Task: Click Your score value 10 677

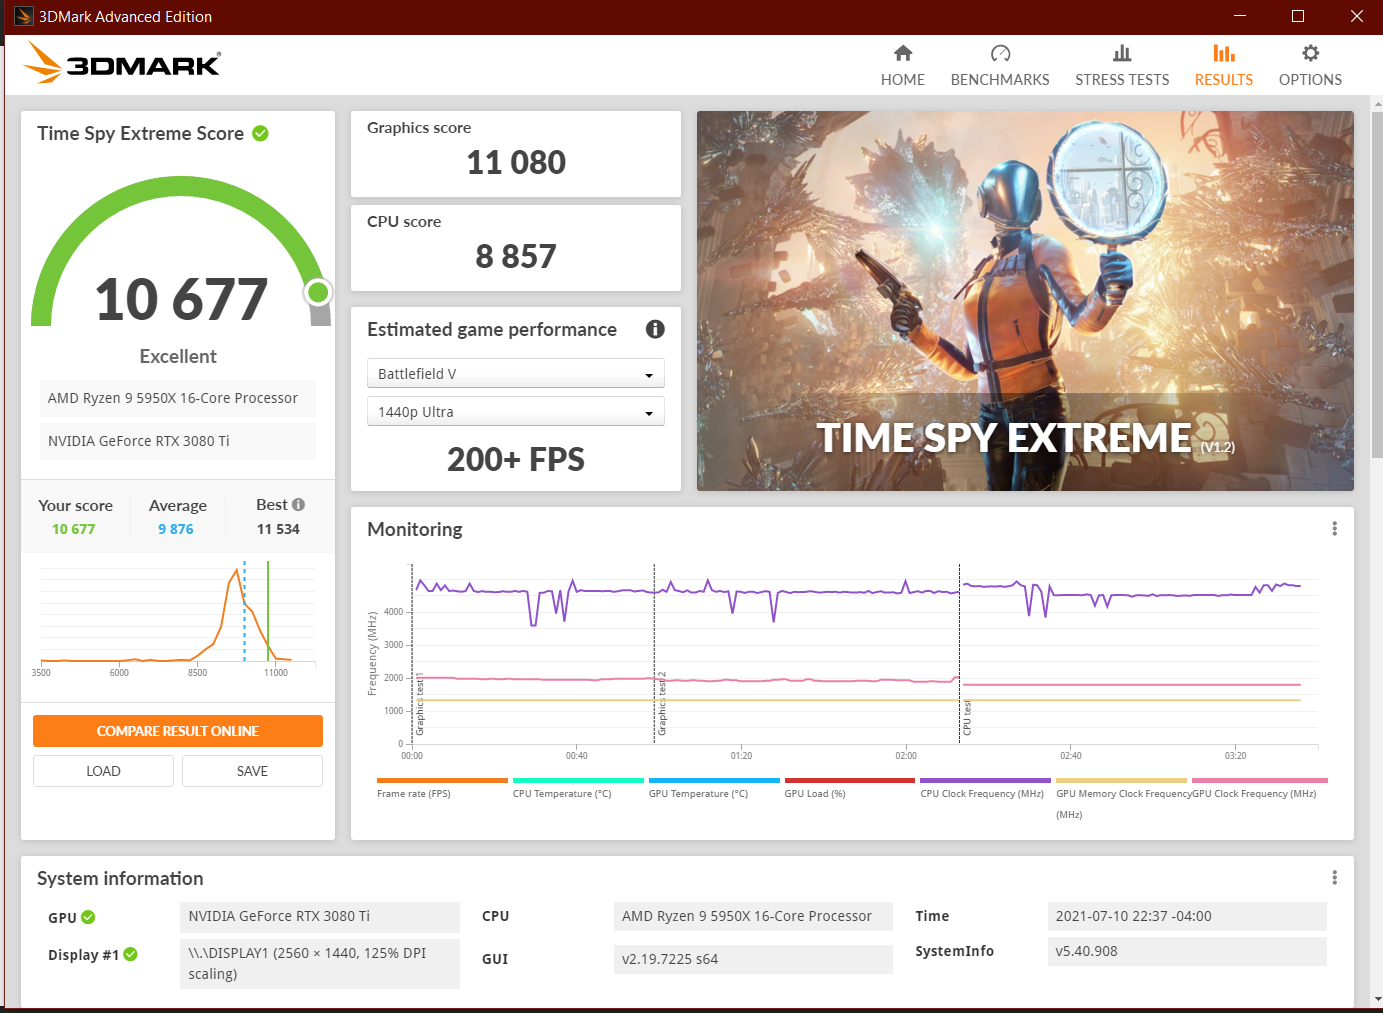Action: tap(74, 529)
